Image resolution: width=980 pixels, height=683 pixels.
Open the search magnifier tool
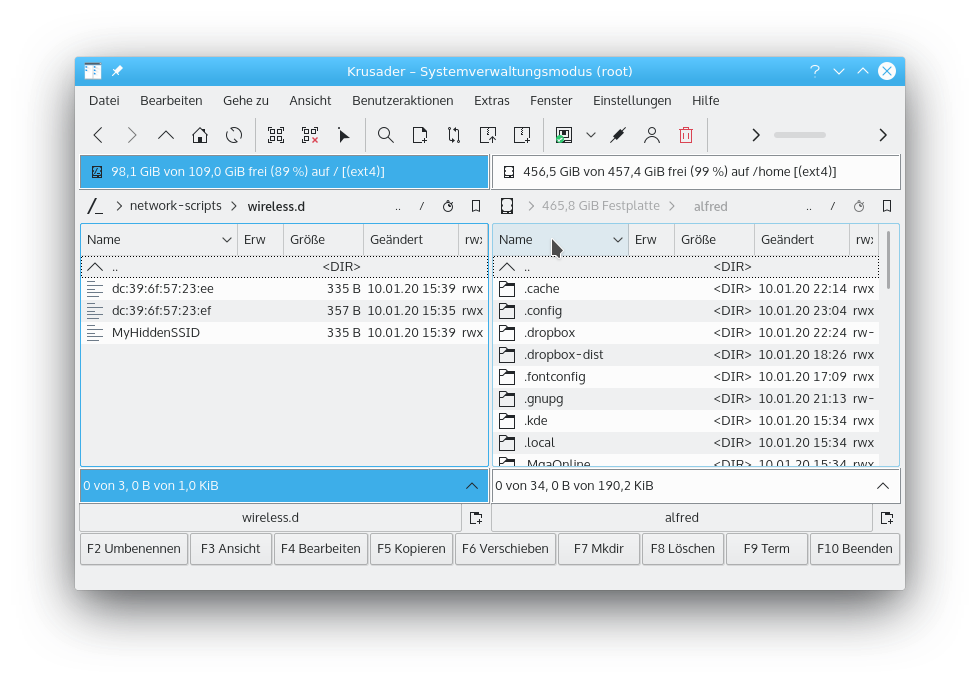point(385,135)
